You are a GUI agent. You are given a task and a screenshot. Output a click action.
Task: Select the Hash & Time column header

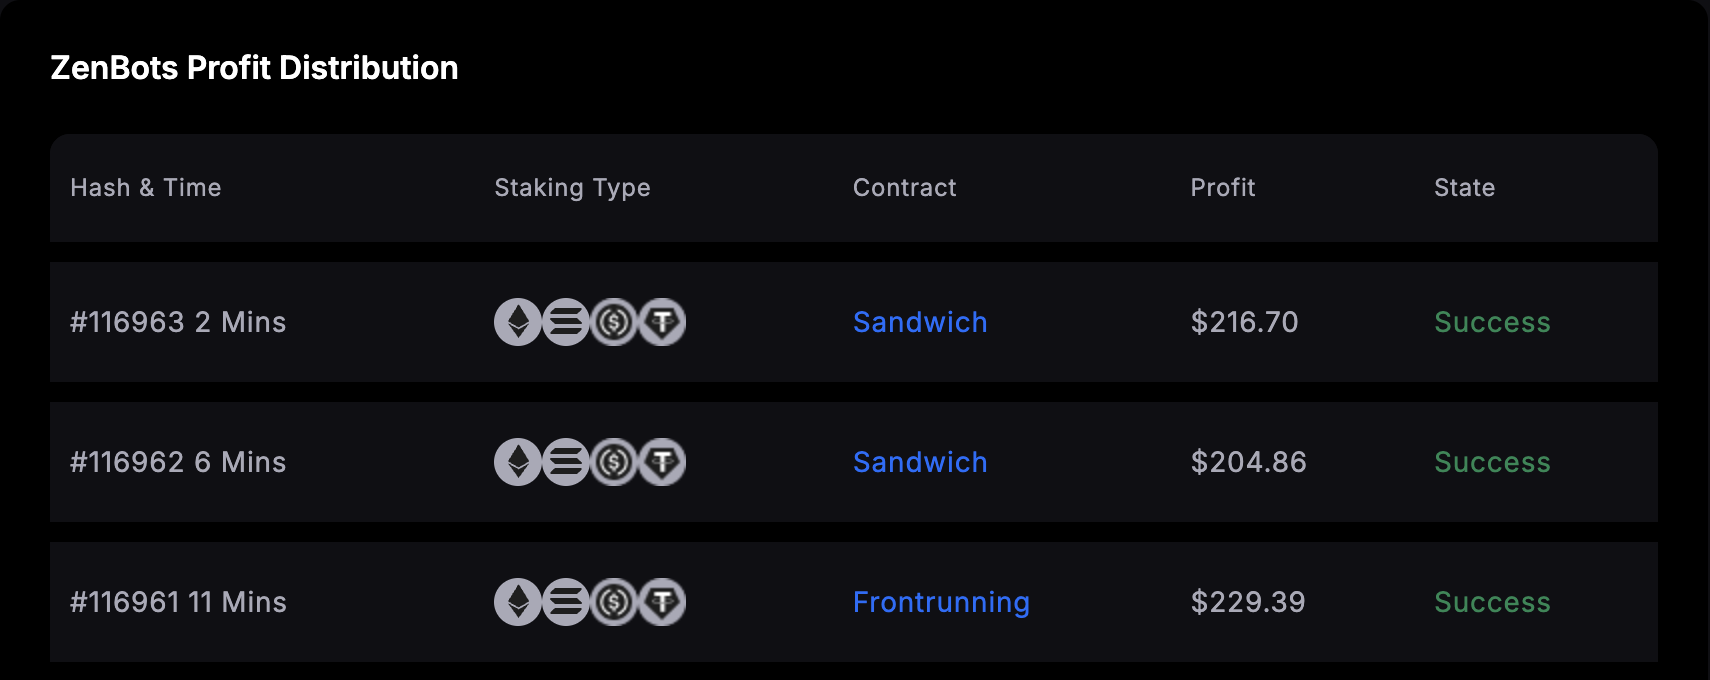[146, 188]
